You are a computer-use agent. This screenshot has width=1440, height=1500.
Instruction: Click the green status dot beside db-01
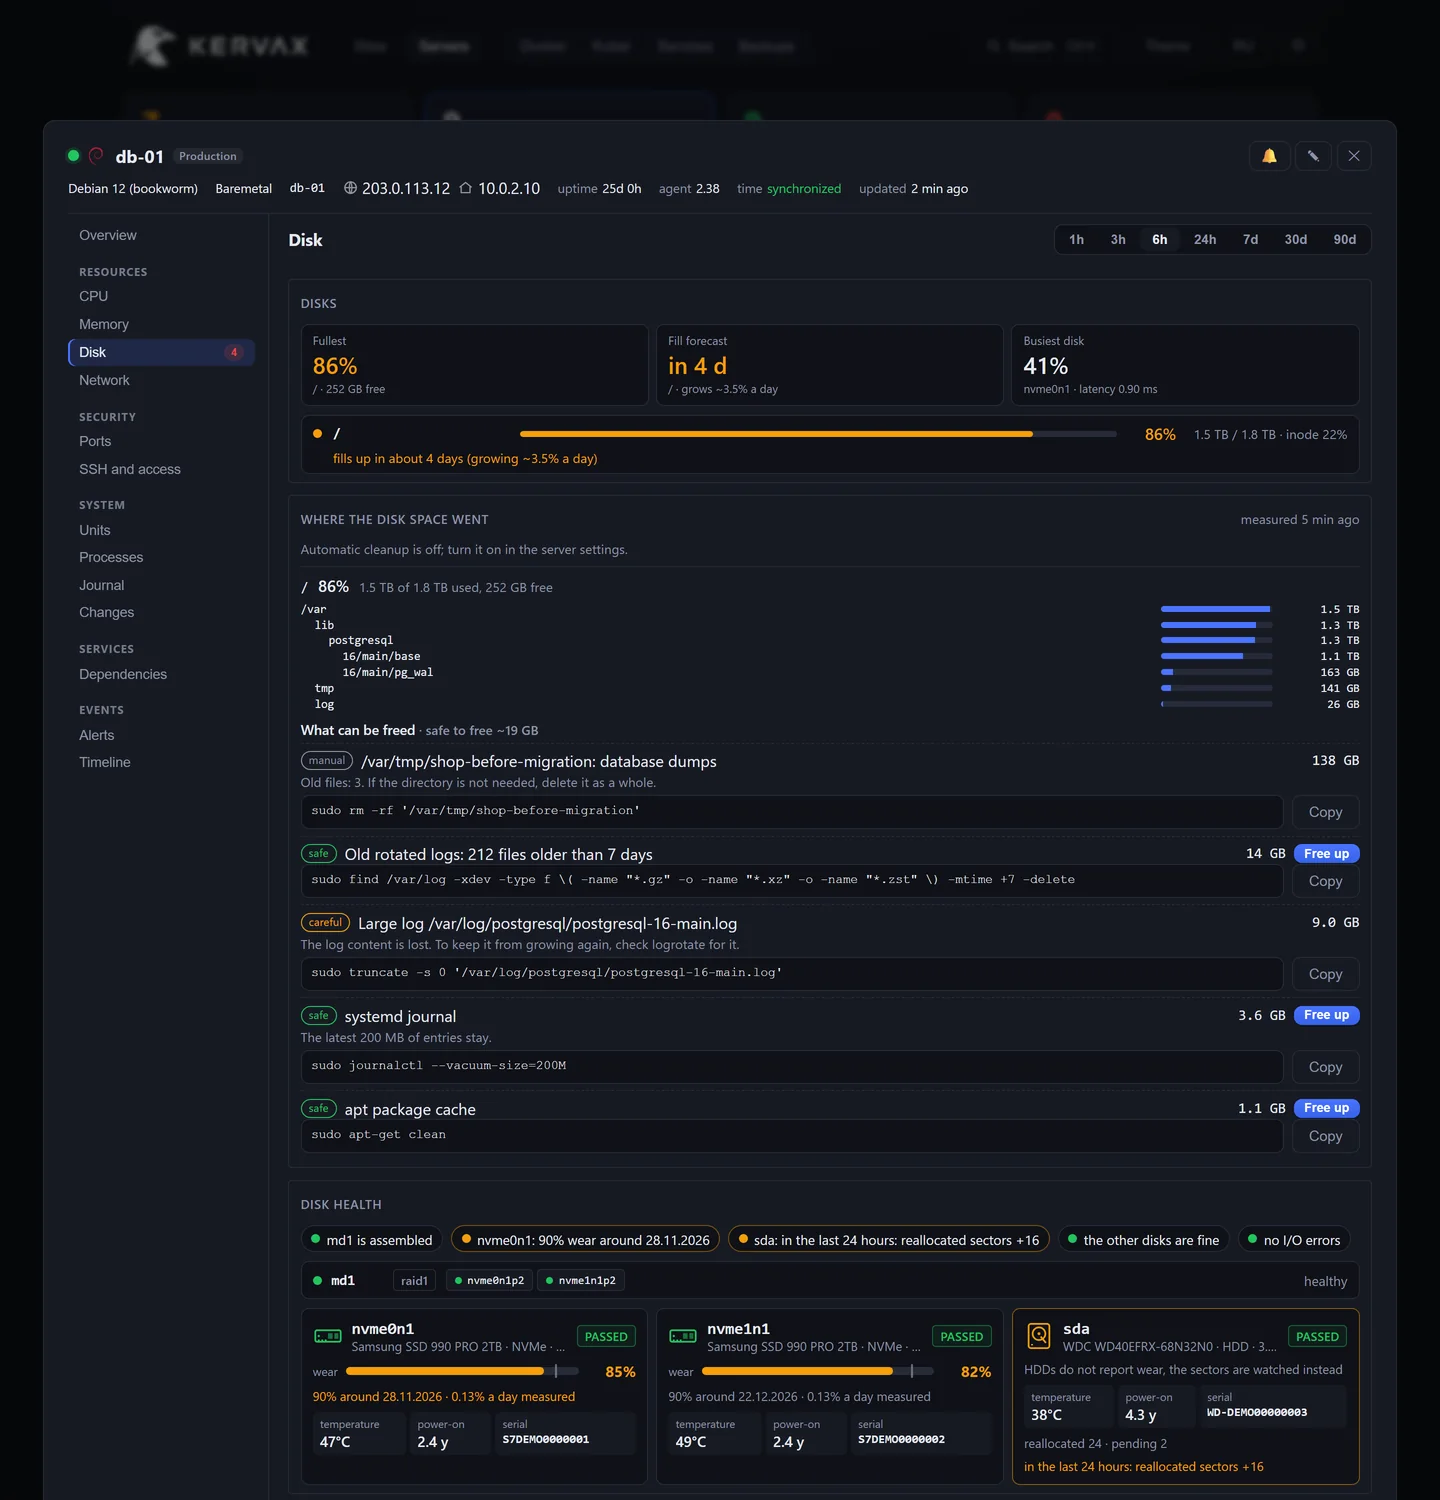point(73,156)
